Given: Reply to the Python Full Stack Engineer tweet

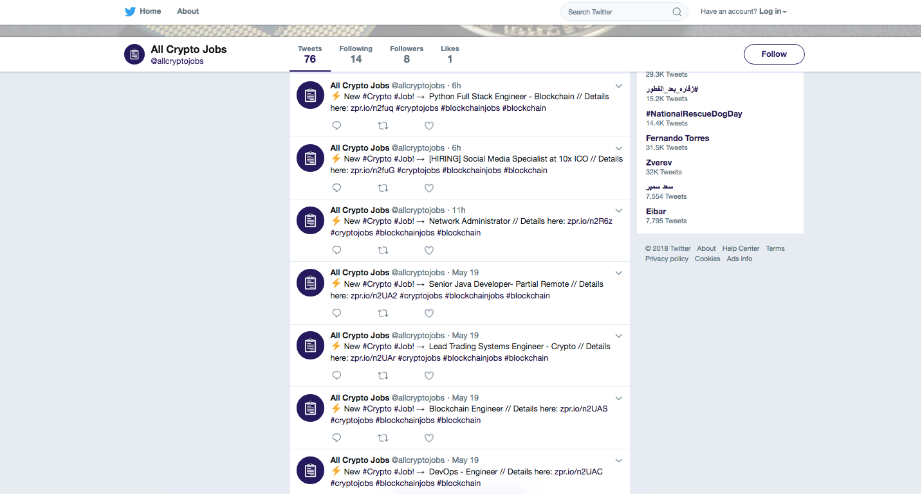Looking at the screenshot, I should (337, 125).
